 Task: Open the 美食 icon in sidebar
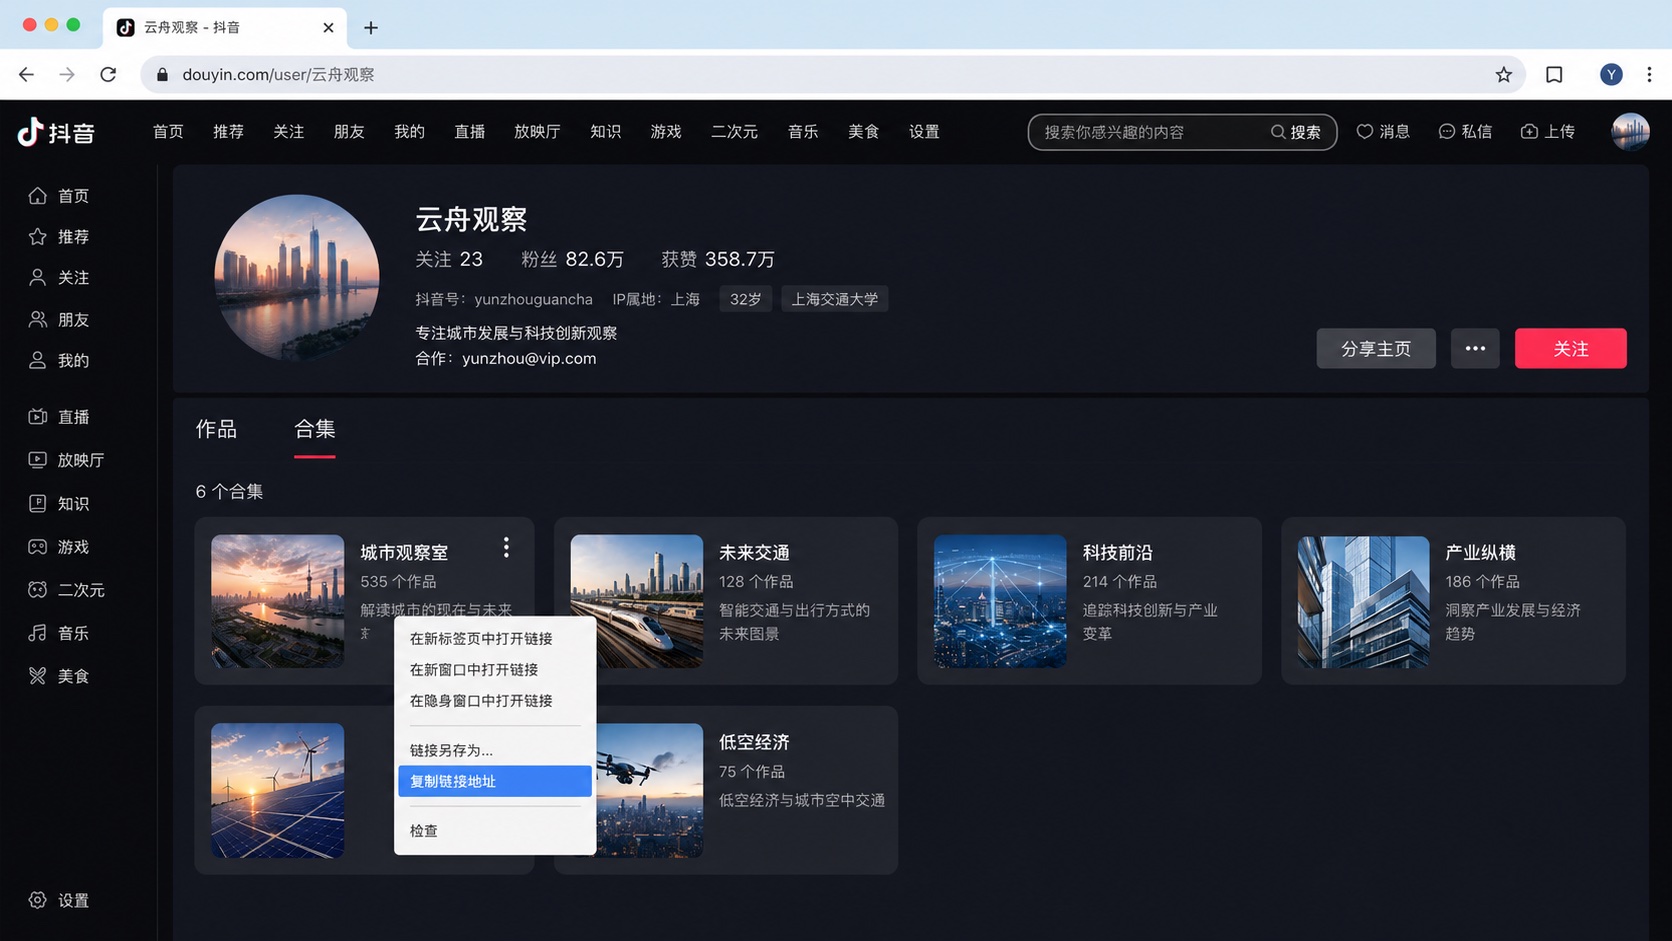(x=37, y=676)
